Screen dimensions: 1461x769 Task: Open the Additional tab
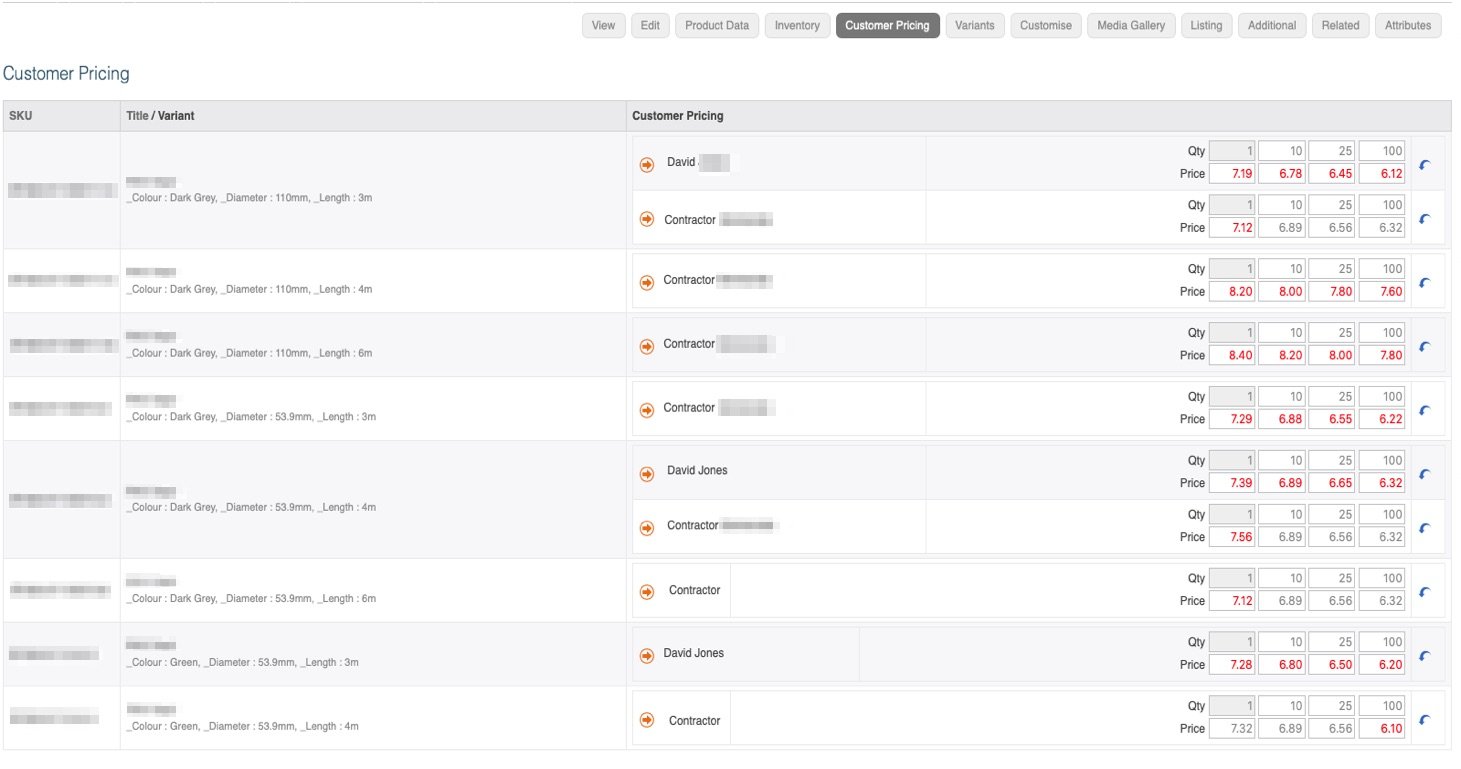(1272, 26)
